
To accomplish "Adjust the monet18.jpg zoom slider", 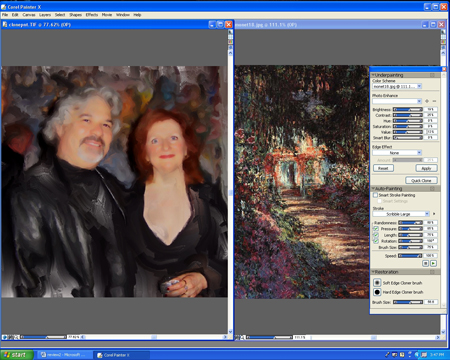I will (x=269, y=338).
